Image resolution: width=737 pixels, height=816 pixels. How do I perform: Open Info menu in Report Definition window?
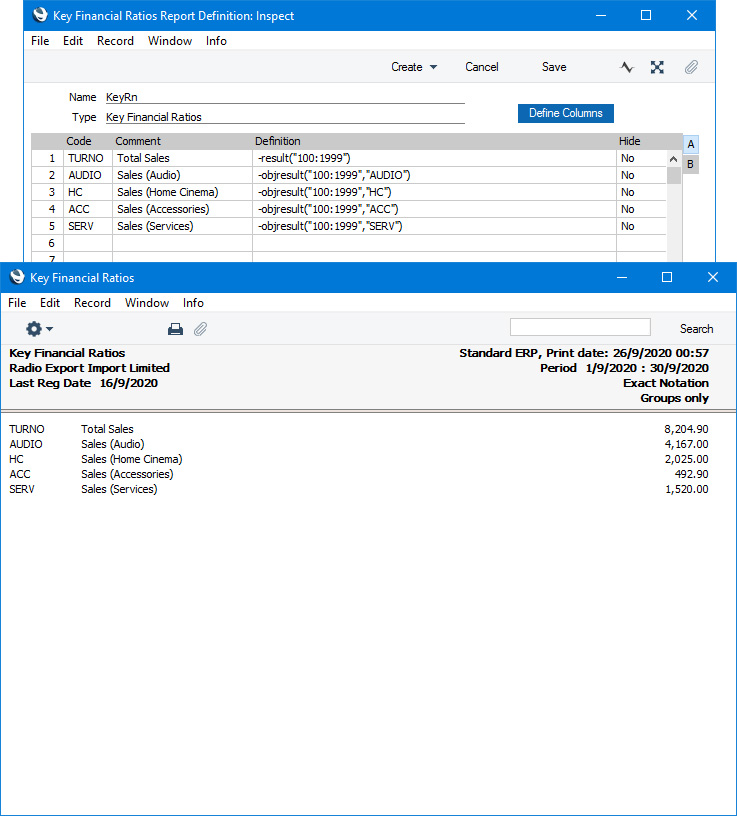pyautogui.click(x=216, y=41)
